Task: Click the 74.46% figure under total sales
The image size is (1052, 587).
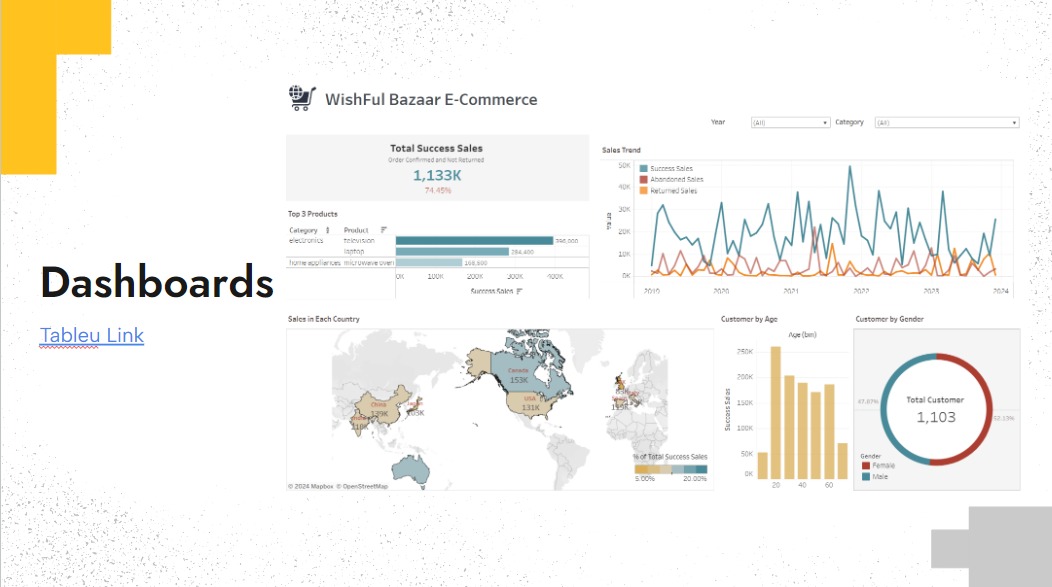Action: point(437,191)
